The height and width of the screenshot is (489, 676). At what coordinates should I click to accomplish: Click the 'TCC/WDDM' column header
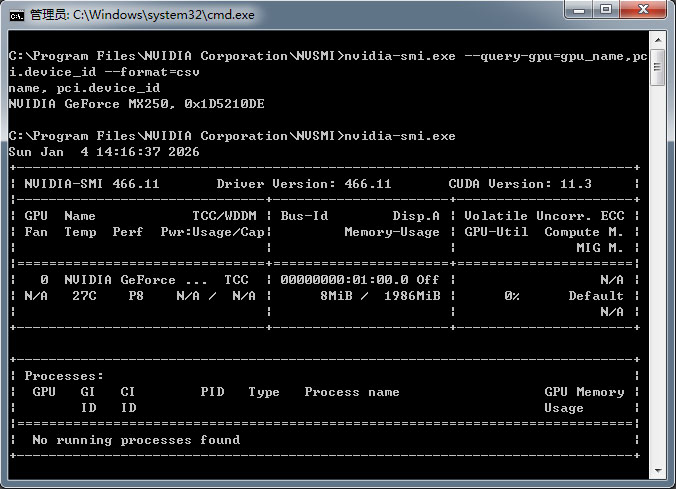pyautogui.click(x=224, y=216)
